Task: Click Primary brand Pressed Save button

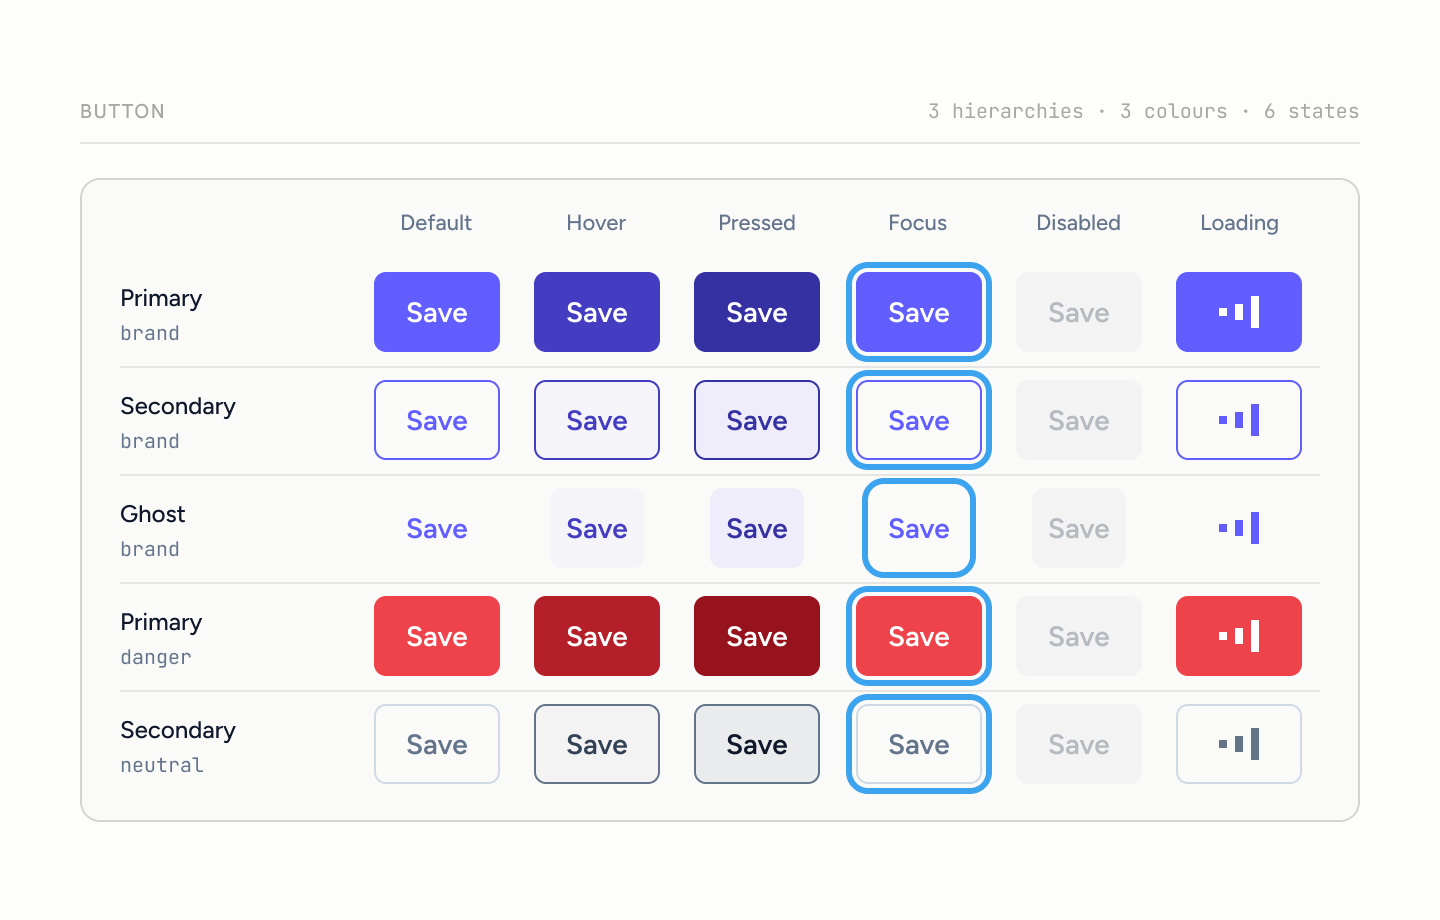Action: tap(757, 312)
